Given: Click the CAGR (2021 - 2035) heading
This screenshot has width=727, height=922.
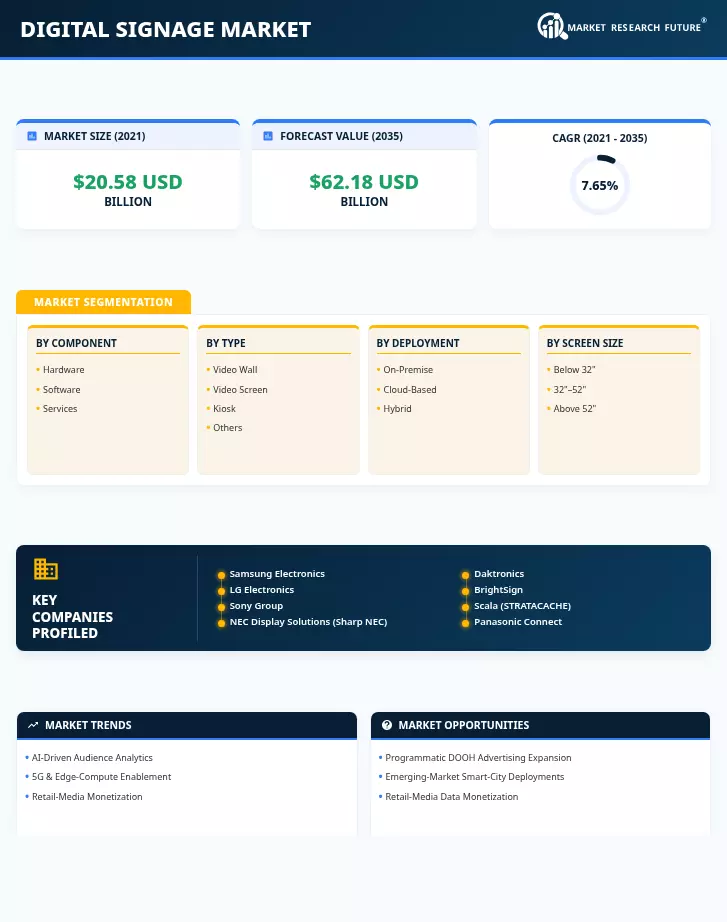Looking at the screenshot, I should pos(599,138).
